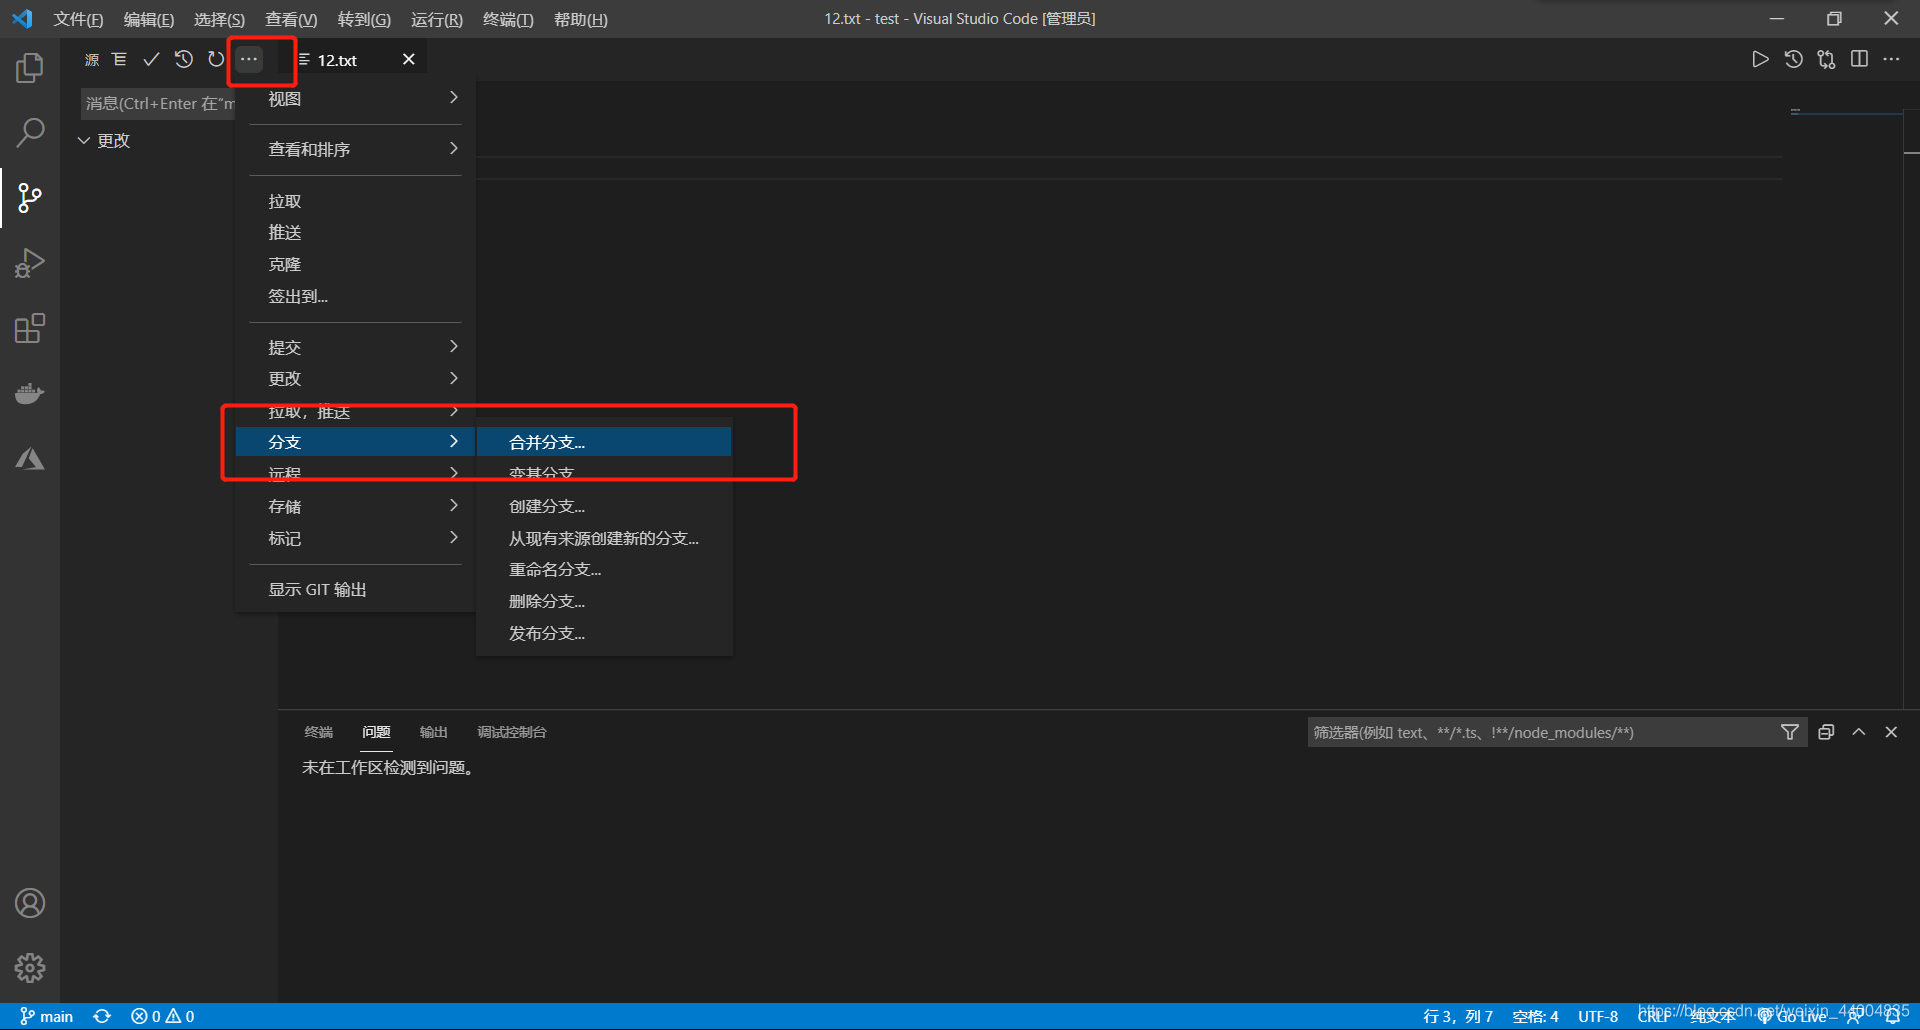The image size is (1920, 1030).
Task: Open the Accounts menu icon
Action: 30,903
